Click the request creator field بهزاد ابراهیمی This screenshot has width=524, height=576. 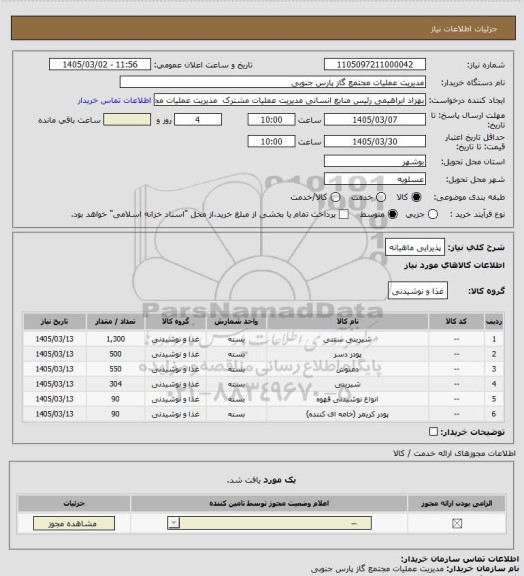[x=290, y=100]
